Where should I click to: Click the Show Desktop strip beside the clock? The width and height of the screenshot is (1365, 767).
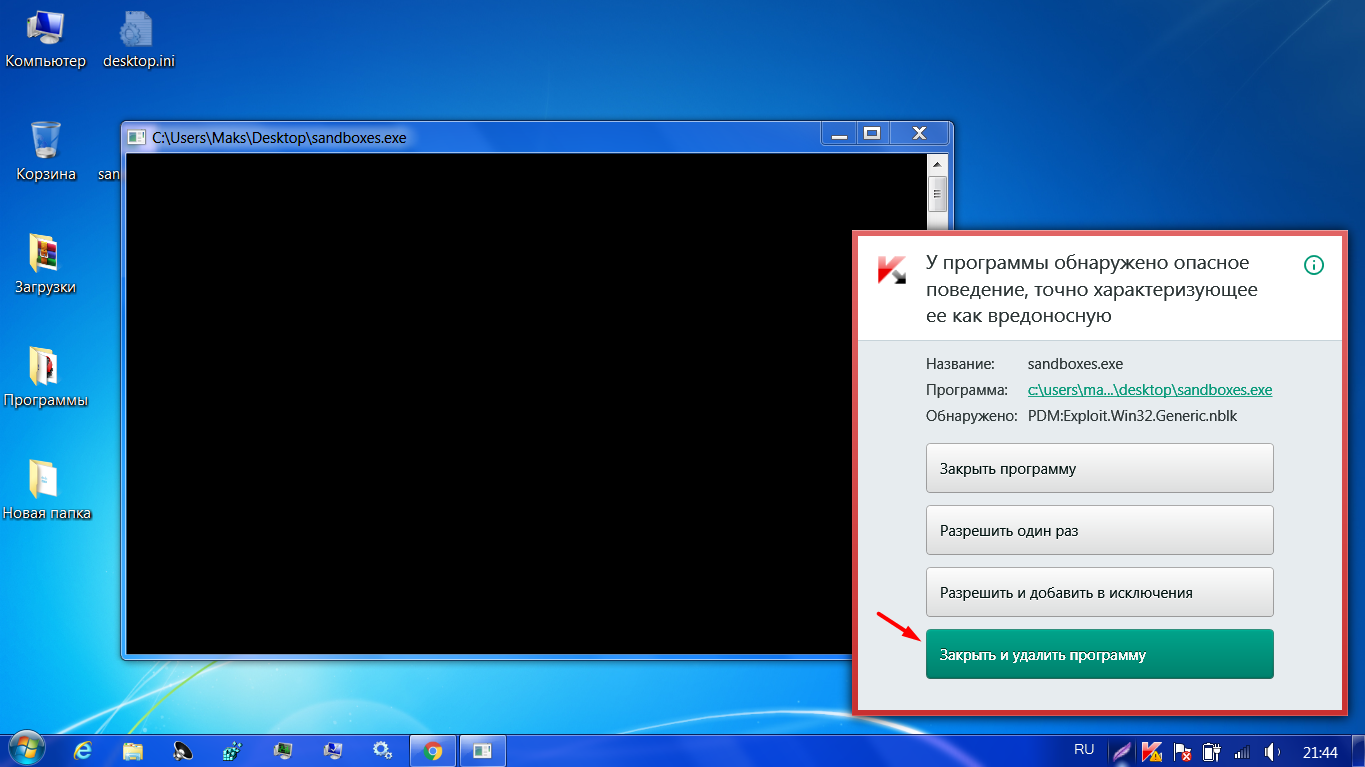[x=1358, y=751]
